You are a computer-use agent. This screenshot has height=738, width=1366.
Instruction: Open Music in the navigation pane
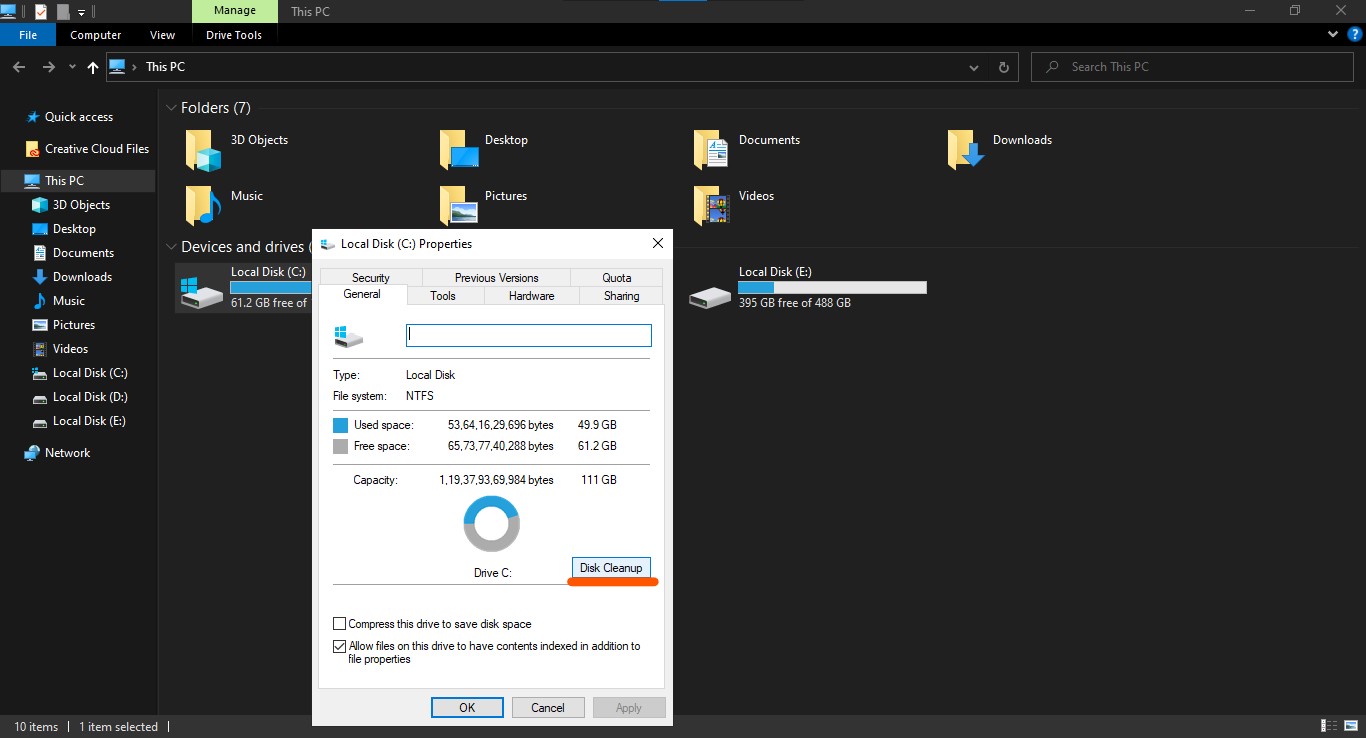coord(69,301)
